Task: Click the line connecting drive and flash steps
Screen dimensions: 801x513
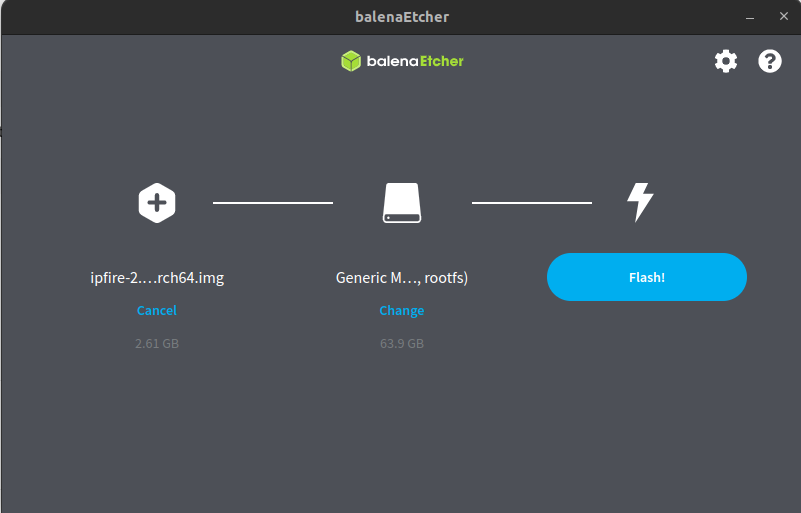Action: [531, 203]
